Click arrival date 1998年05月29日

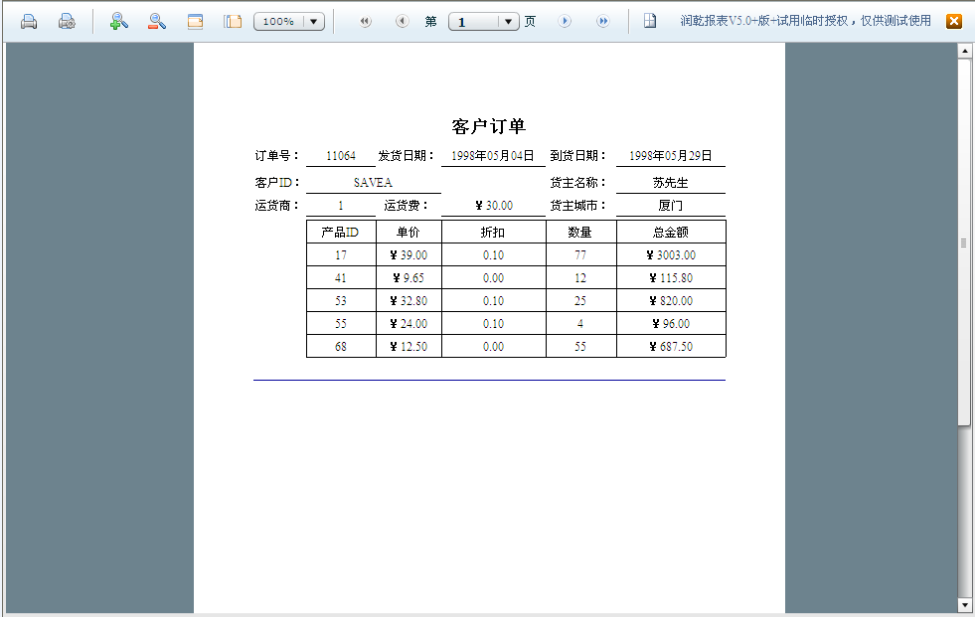[x=670, y=155]
